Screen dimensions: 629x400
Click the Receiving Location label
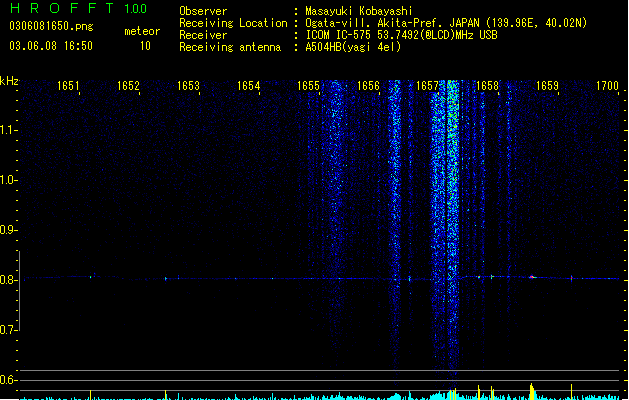click(233, 23)
